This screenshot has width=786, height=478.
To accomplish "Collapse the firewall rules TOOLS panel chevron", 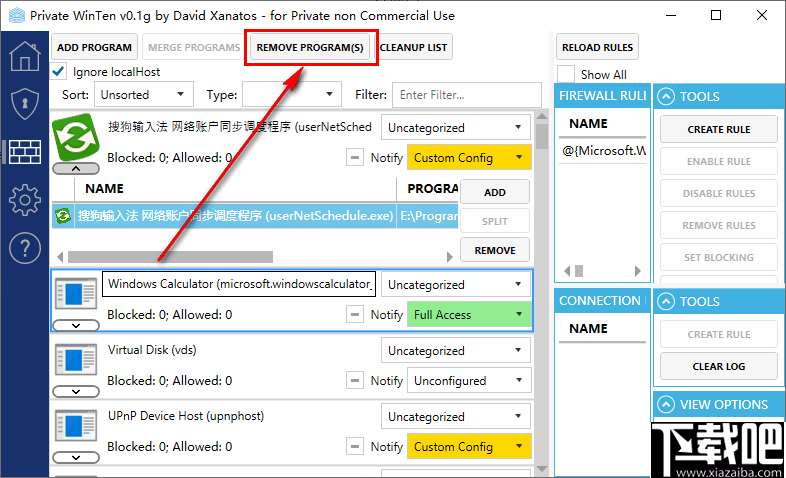I will tap(666, 96).
